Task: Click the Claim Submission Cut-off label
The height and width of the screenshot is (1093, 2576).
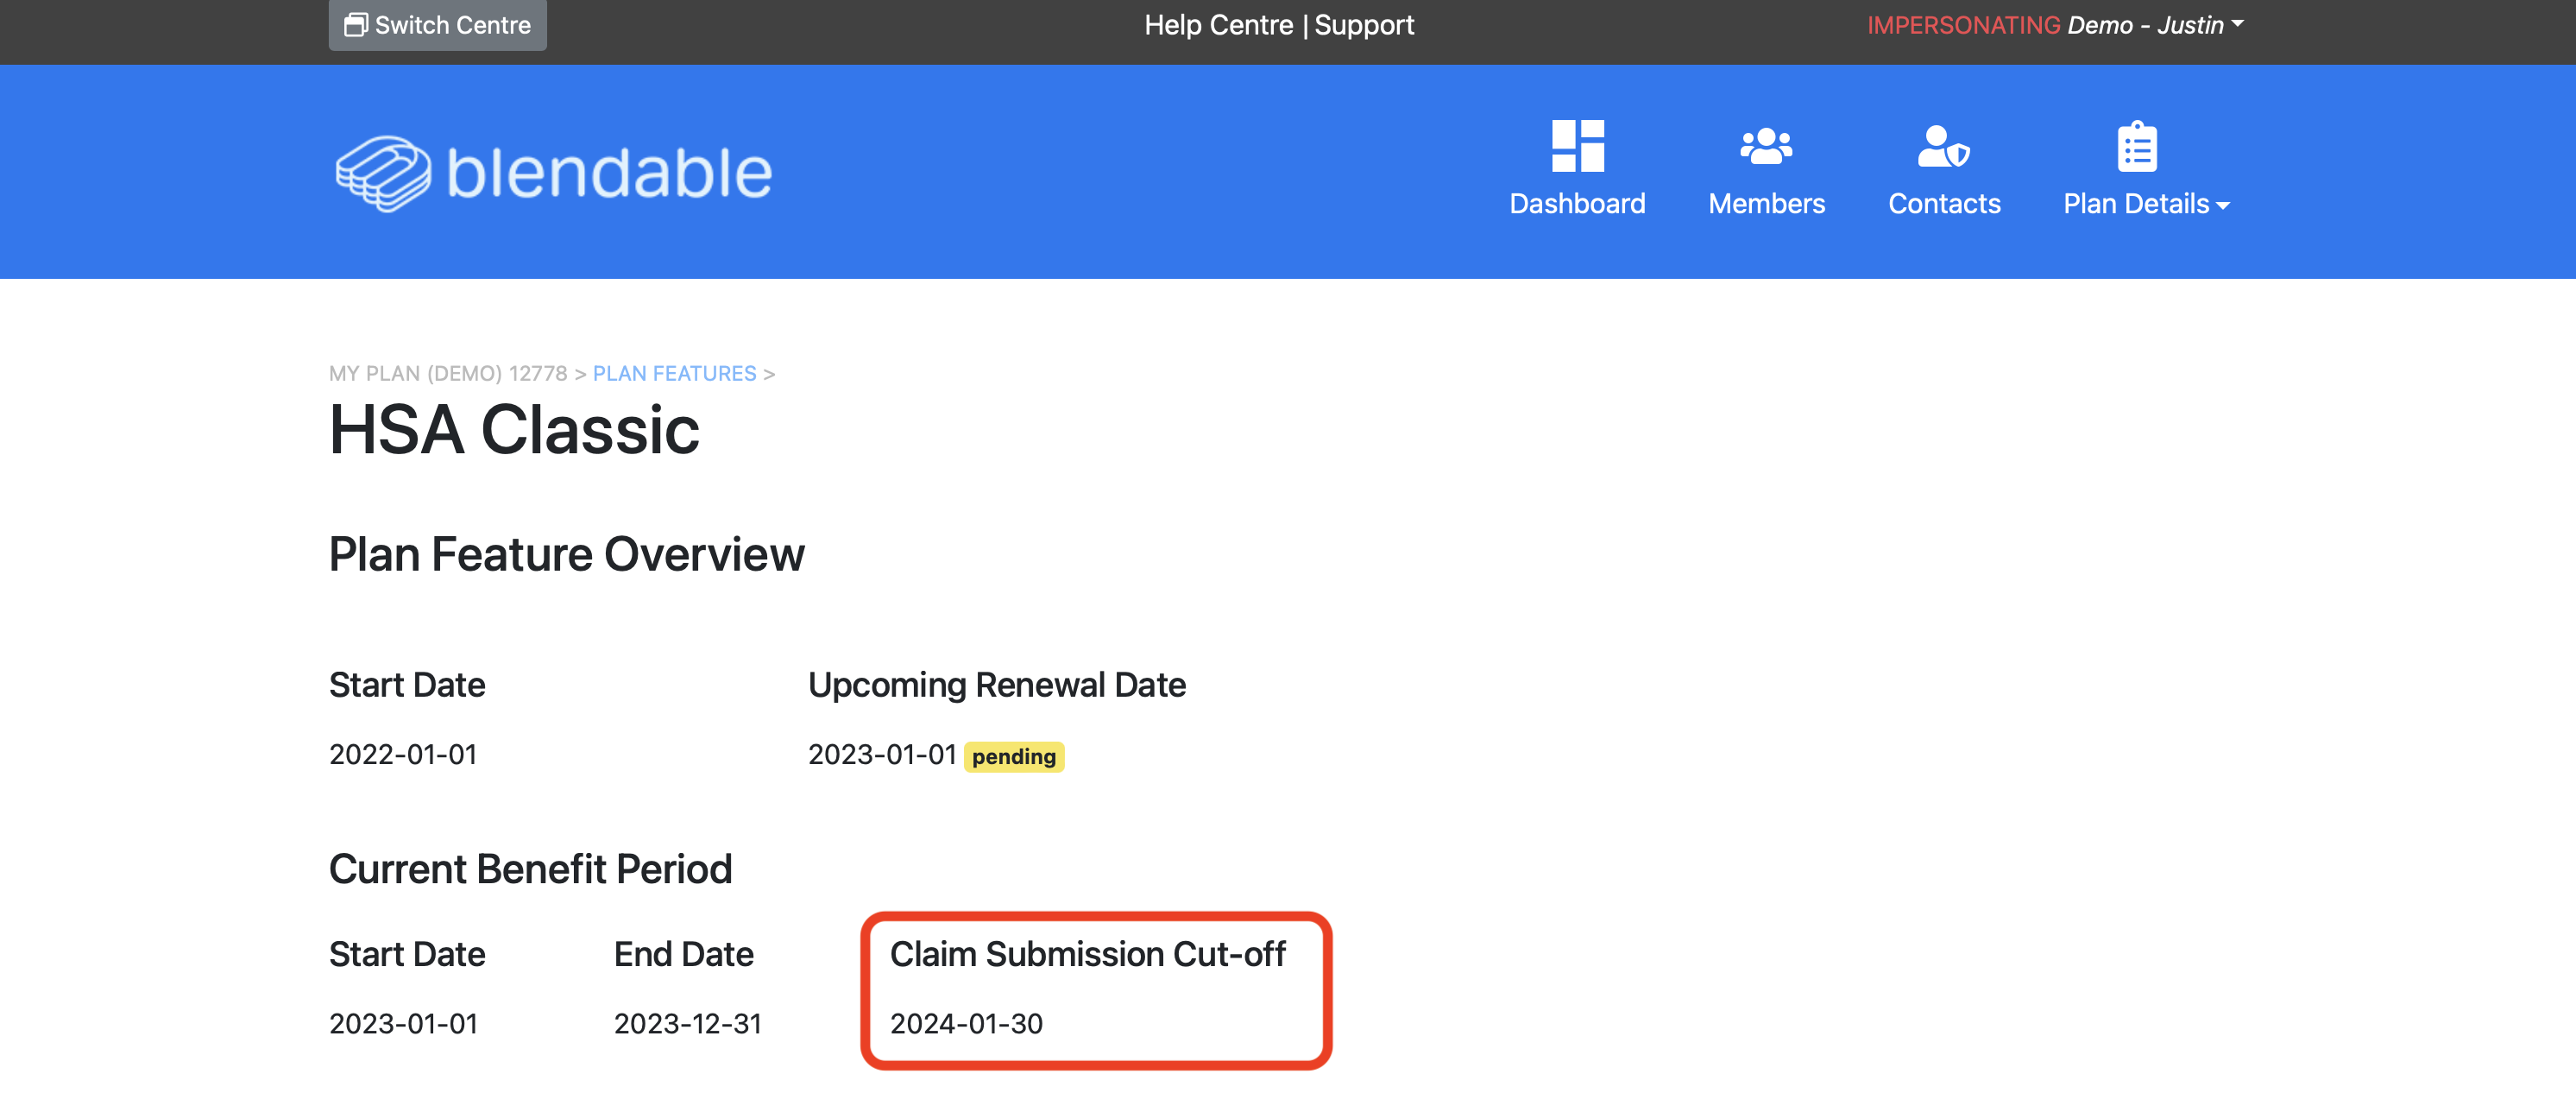Action: point(1087,954)
